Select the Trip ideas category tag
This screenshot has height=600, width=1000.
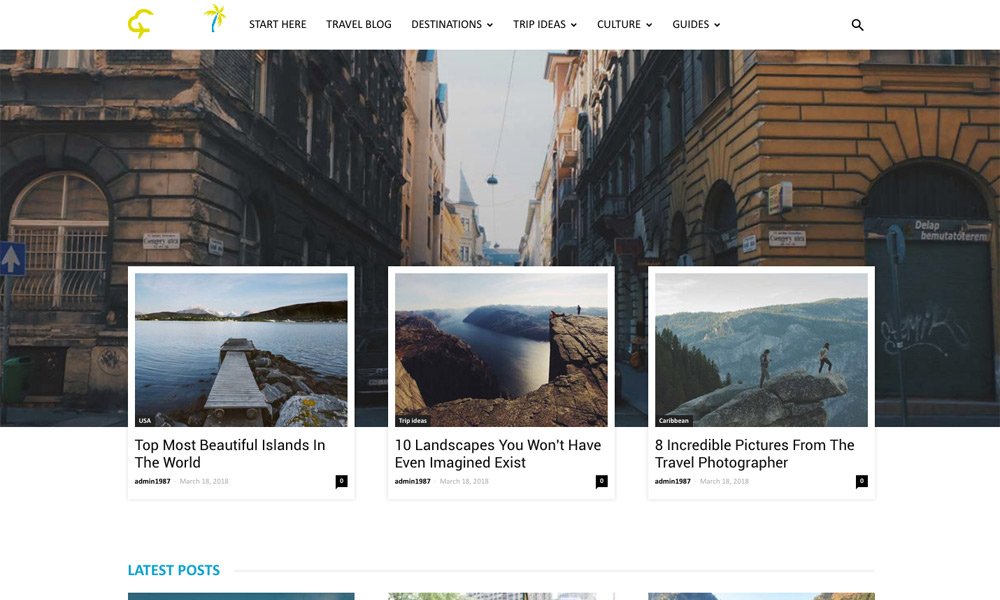click(412, 421)
